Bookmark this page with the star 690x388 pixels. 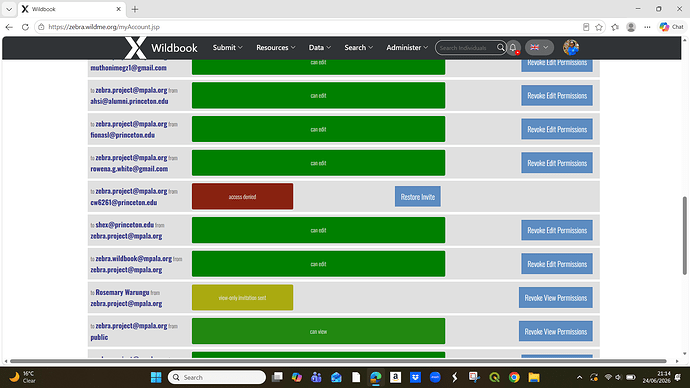[599, 27]
